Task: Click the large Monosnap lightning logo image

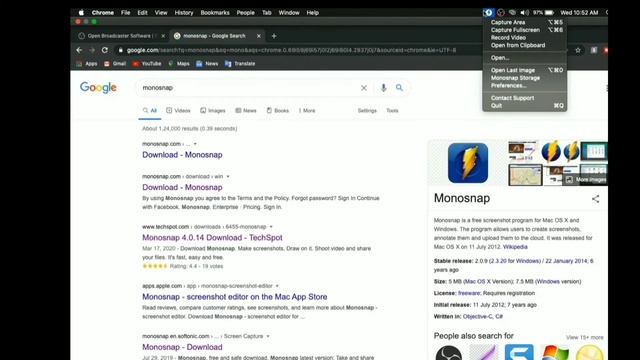Action: [x=468, y=163]
